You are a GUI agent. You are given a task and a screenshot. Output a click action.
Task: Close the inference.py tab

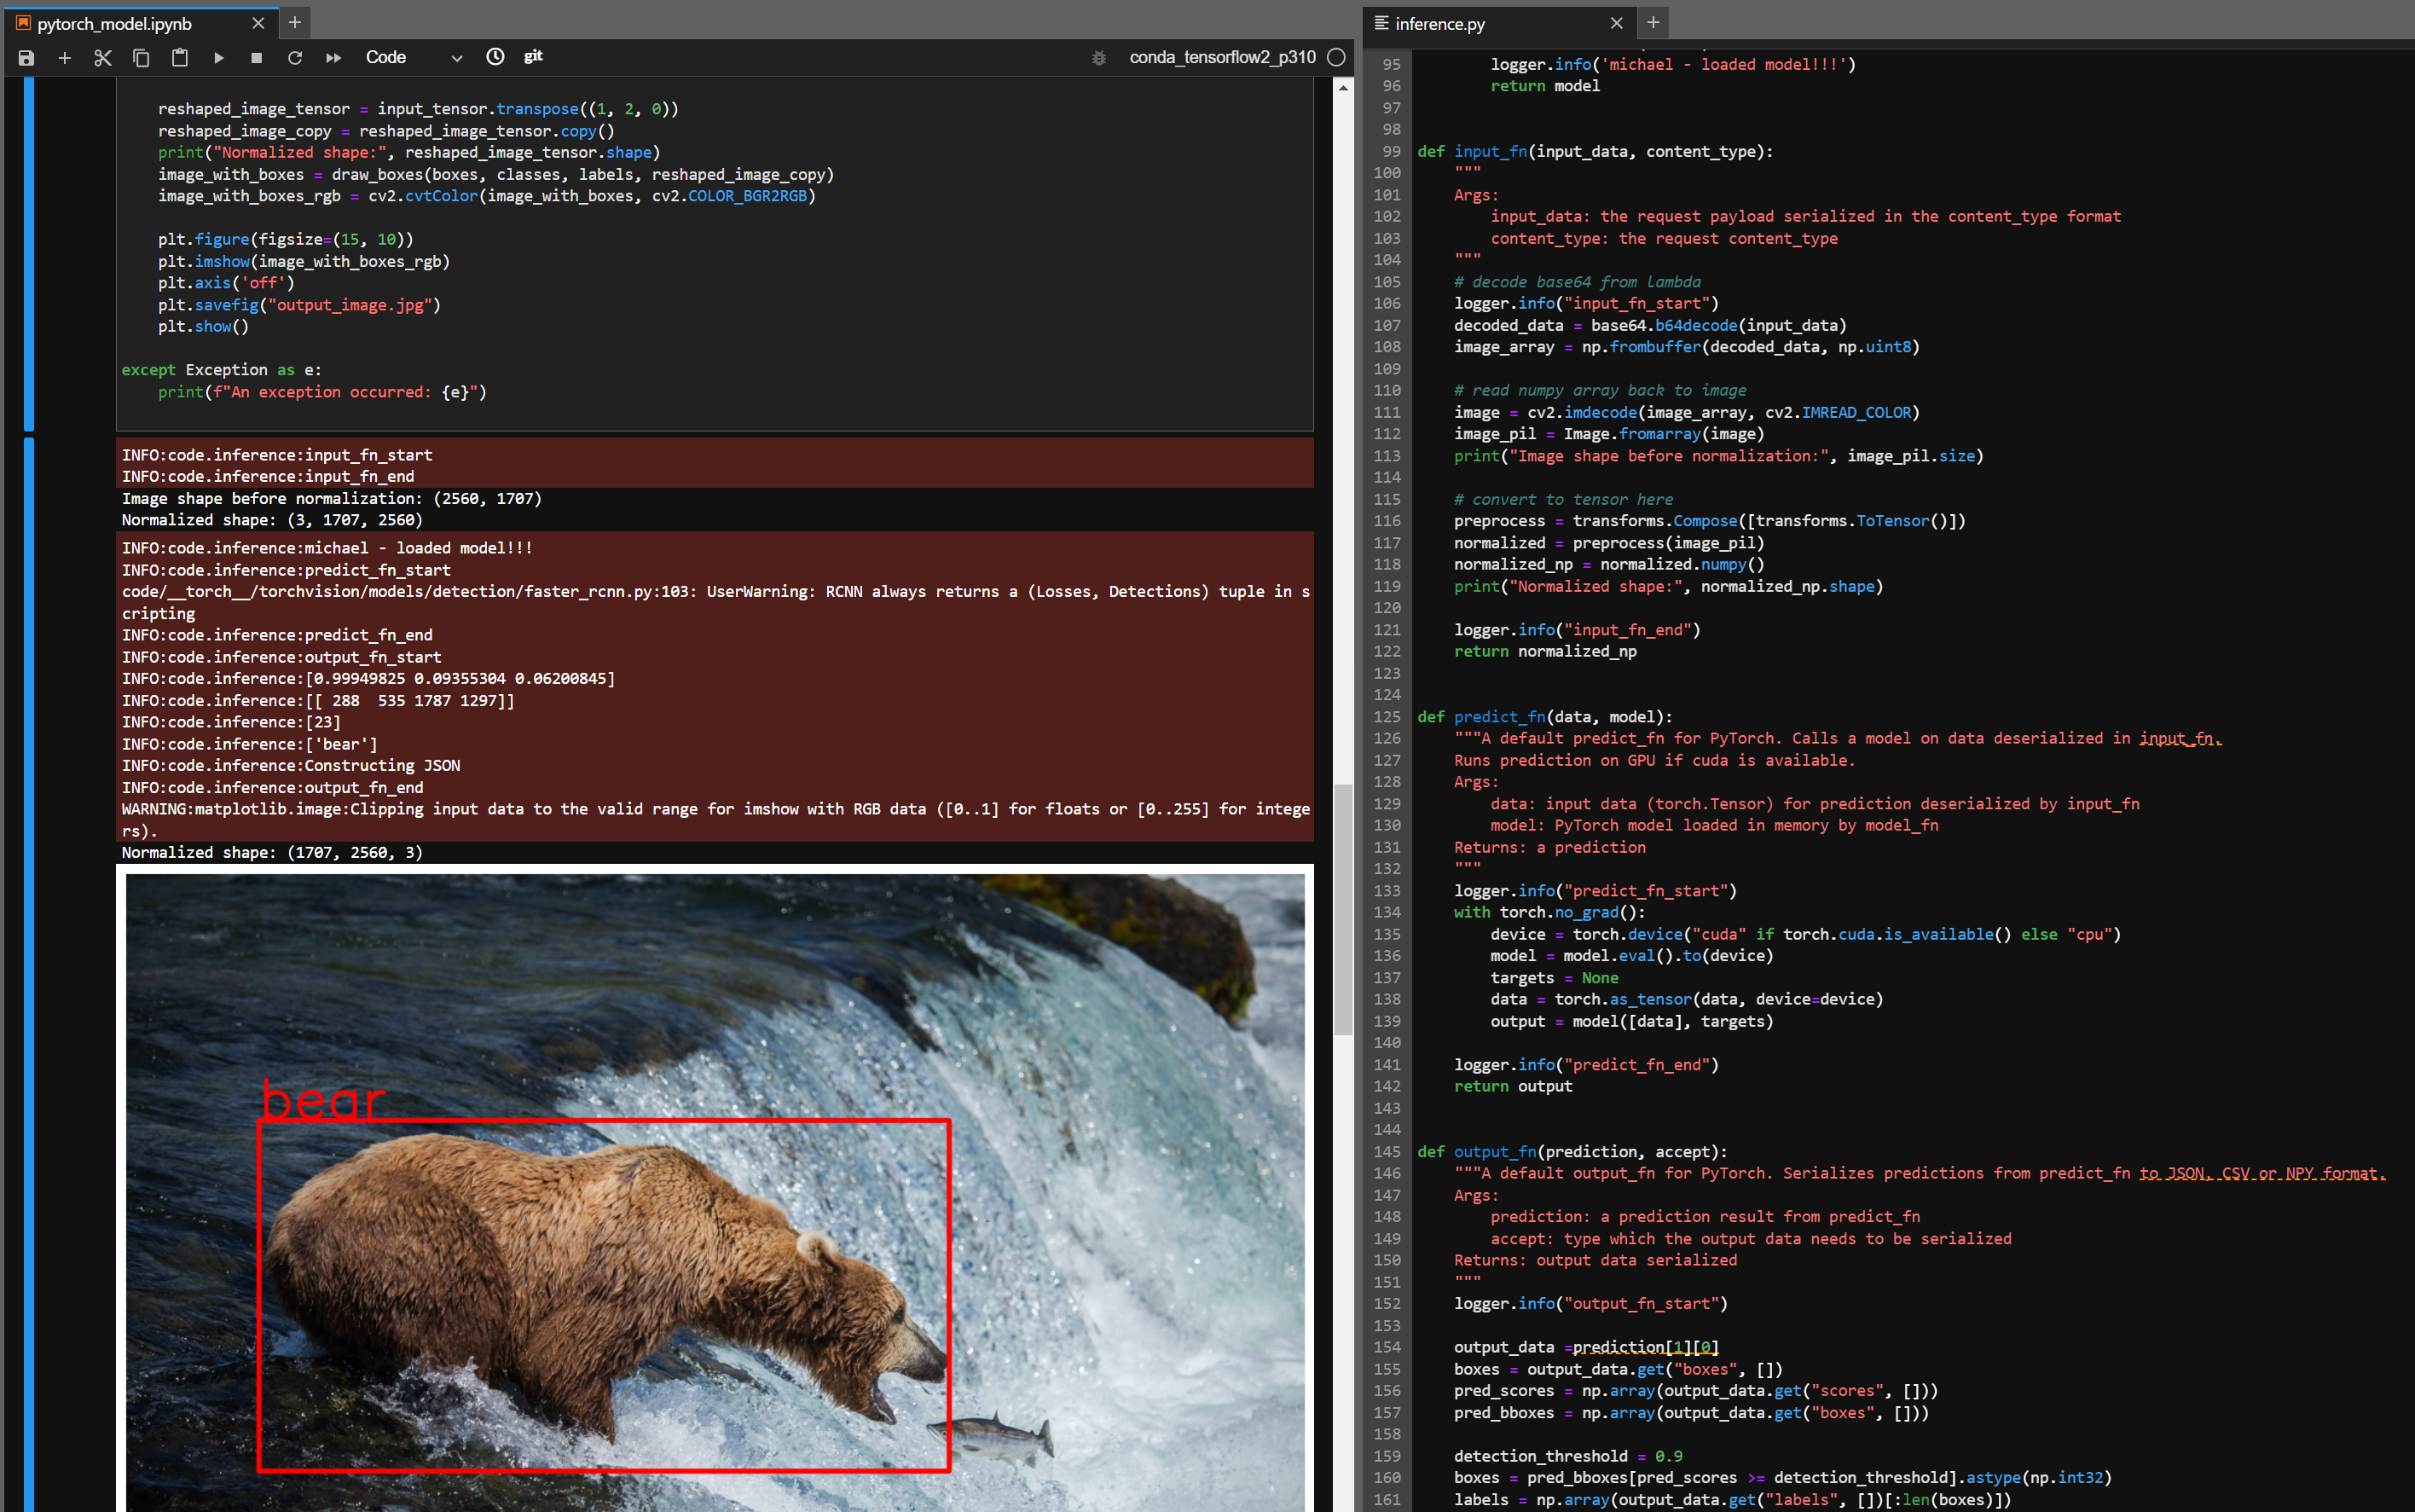[x=1616, y=23]
